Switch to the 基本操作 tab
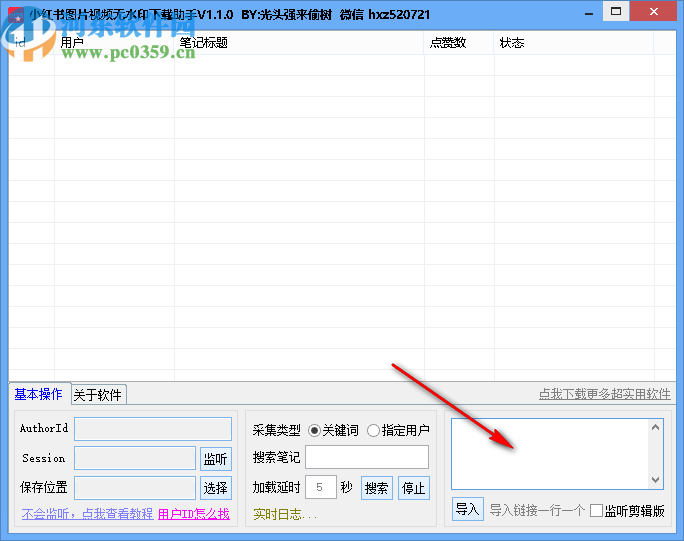The width and height of the screenshot is (684, 541). (x=38, y=394)
